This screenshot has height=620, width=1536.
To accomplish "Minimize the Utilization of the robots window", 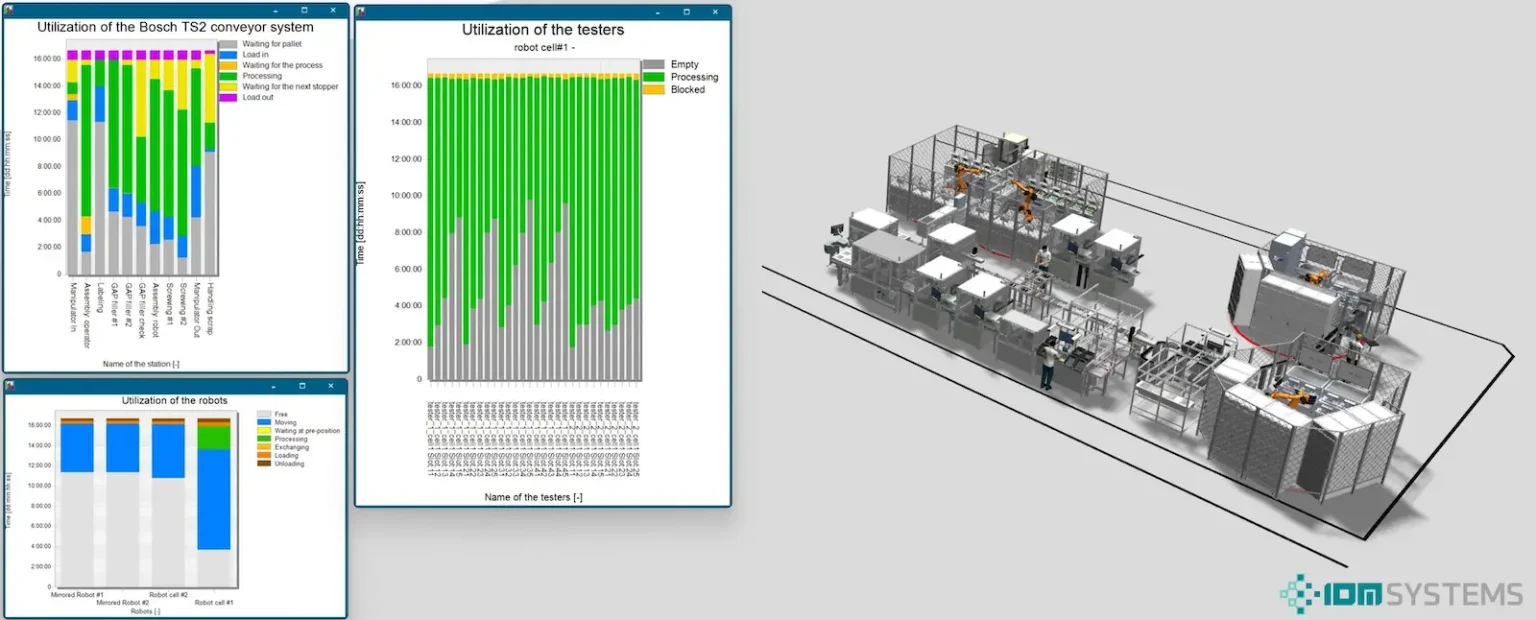I will (x=274, y=385).
